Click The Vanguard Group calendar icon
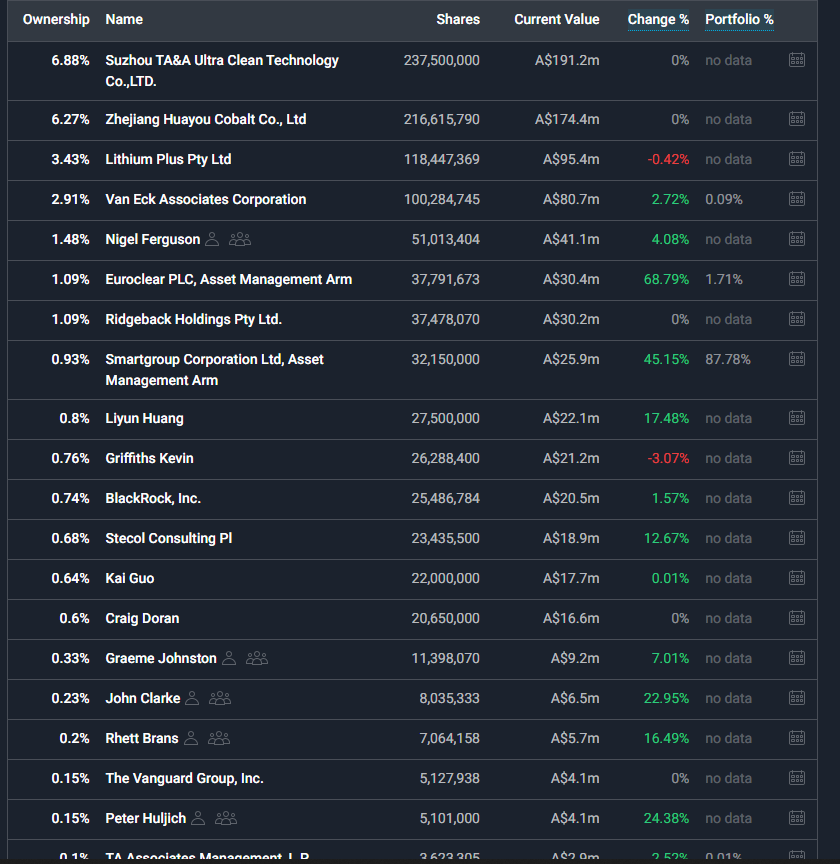The width and height of the screenshot is (840, 864). tap(796, 777)
